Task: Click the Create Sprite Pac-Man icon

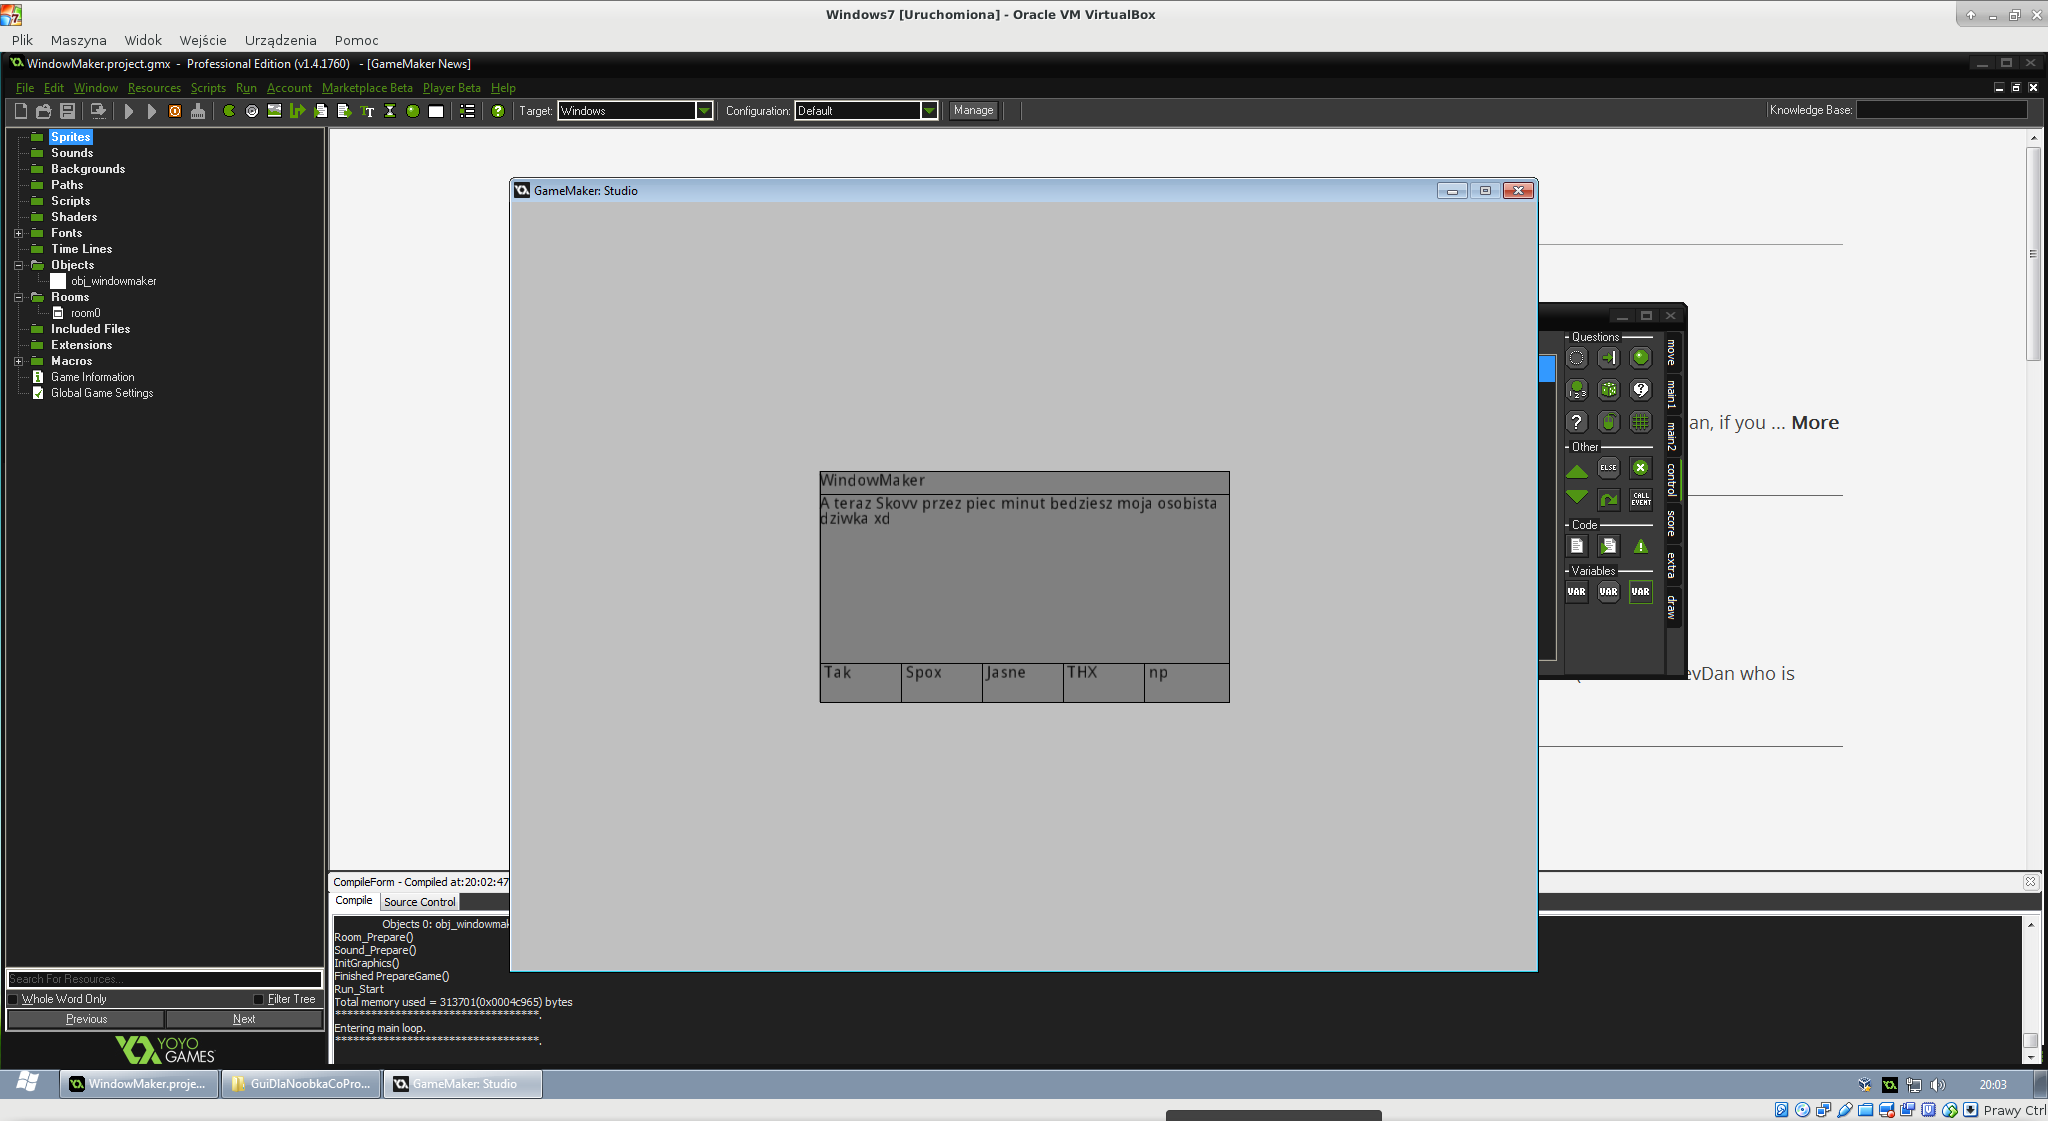Action: [229, 111]
